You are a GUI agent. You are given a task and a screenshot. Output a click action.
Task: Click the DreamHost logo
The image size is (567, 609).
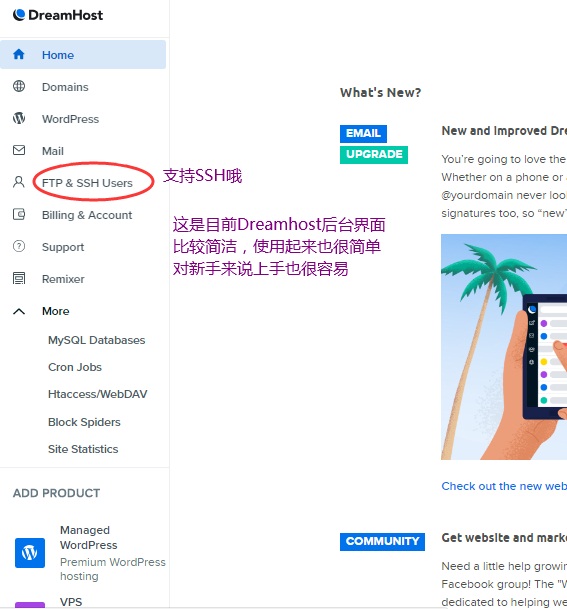58,15
